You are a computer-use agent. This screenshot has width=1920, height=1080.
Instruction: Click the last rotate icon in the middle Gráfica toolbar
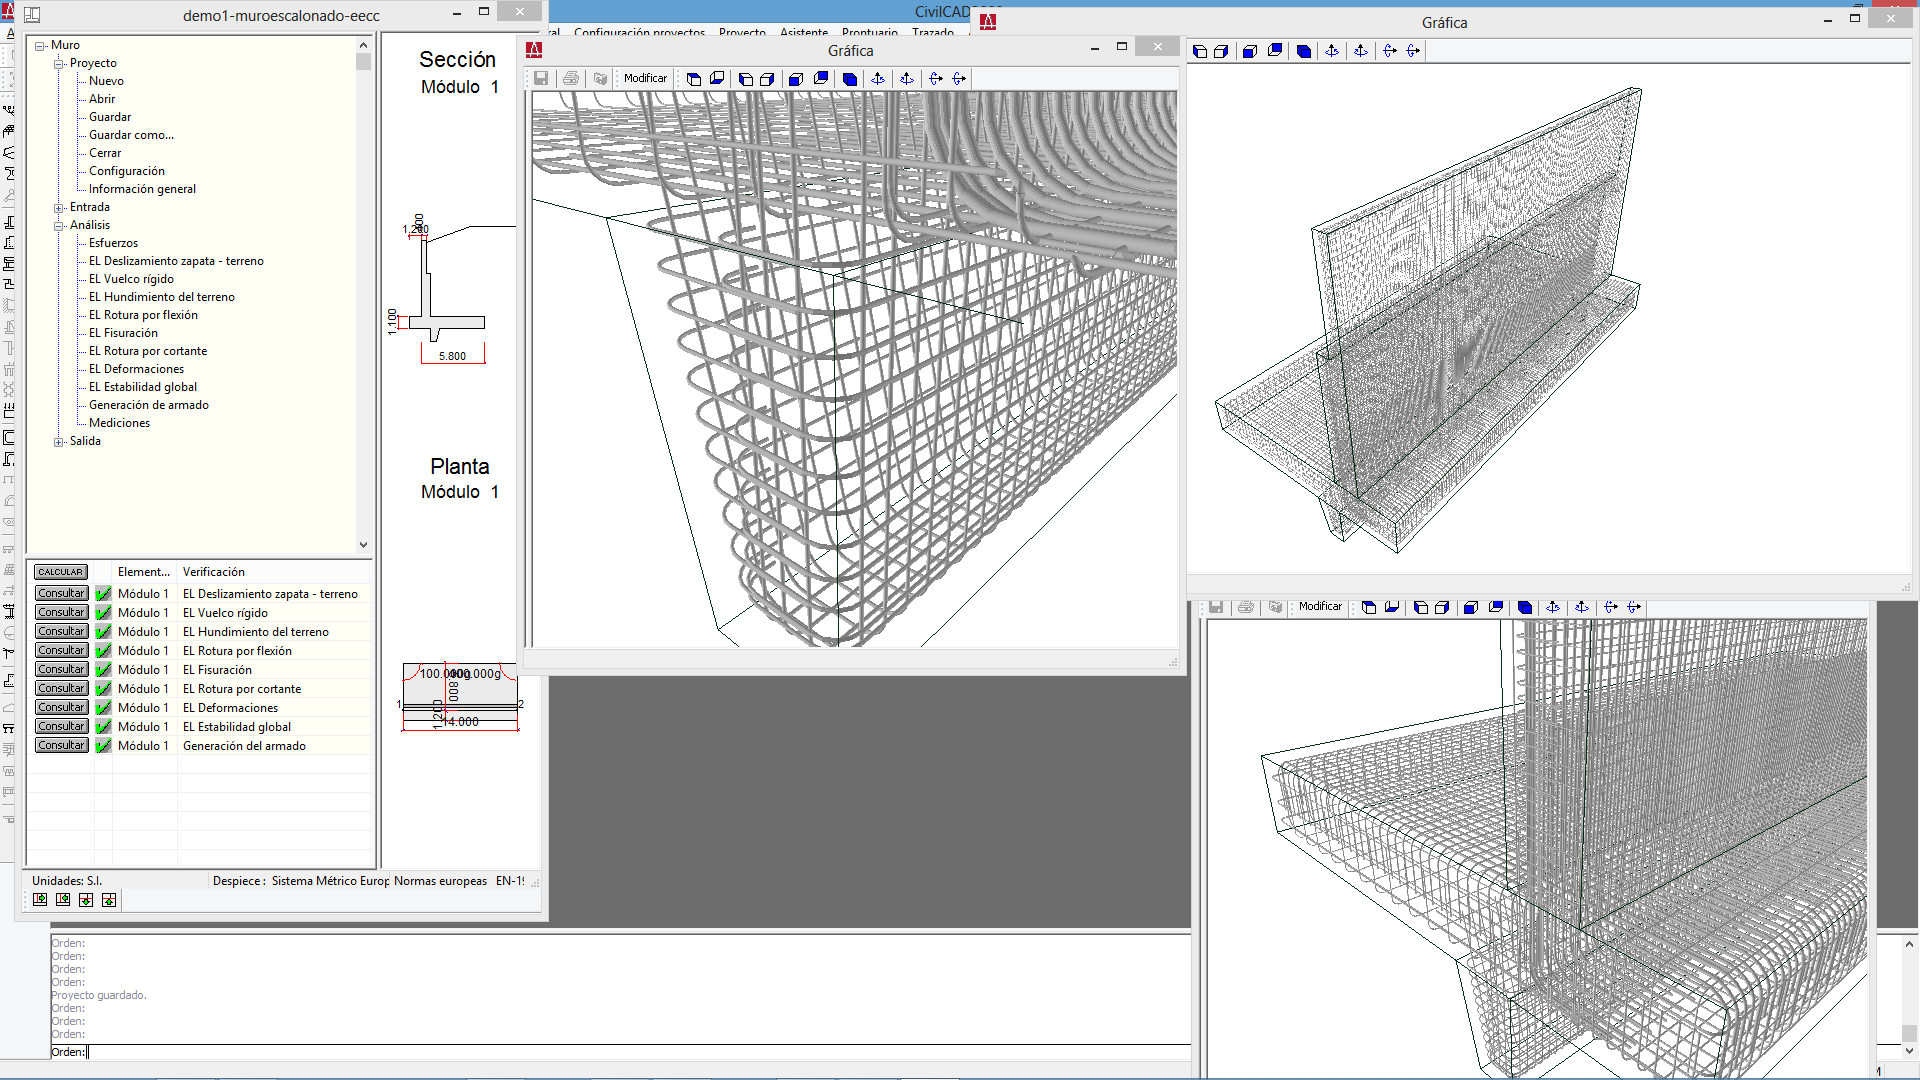pyautogui.click(x=960, y=78)
